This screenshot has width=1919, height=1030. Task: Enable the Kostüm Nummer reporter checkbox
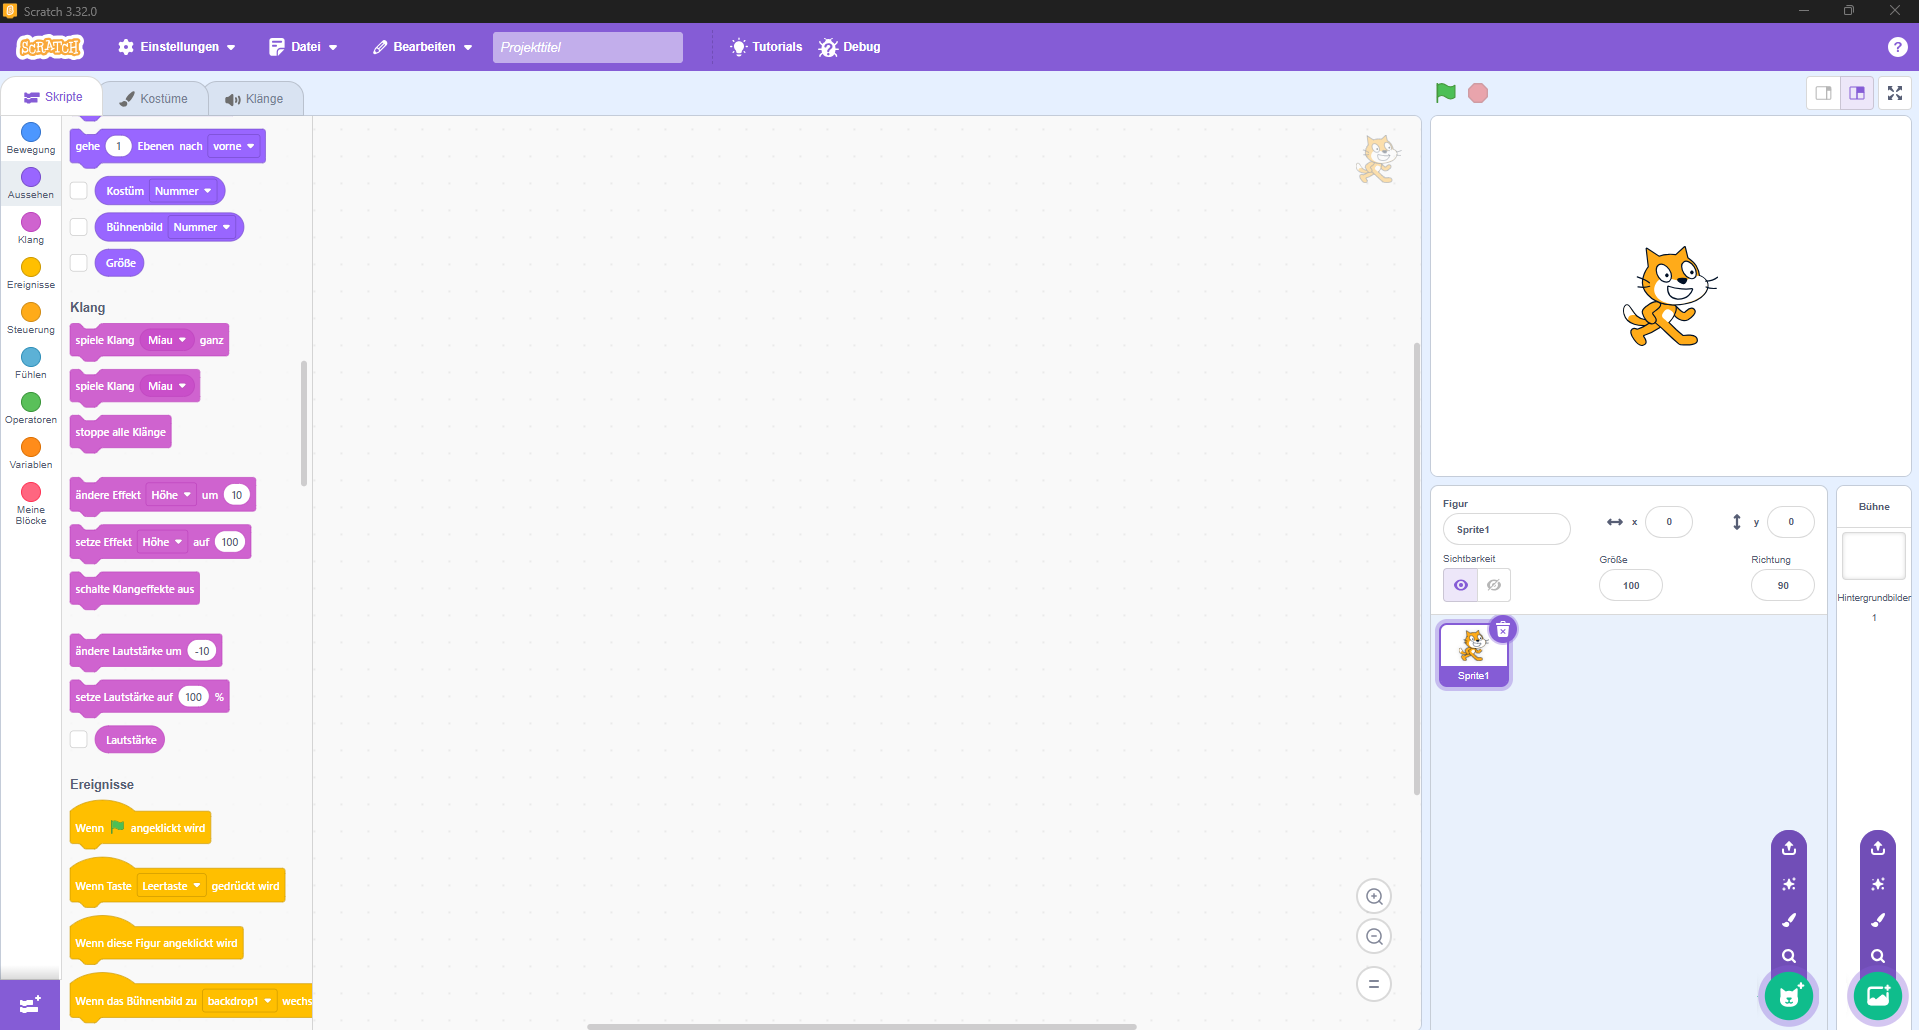coord(79,191)
